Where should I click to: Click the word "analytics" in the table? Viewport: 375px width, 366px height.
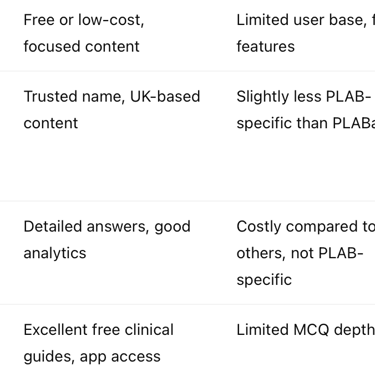[x=55, y=253]
